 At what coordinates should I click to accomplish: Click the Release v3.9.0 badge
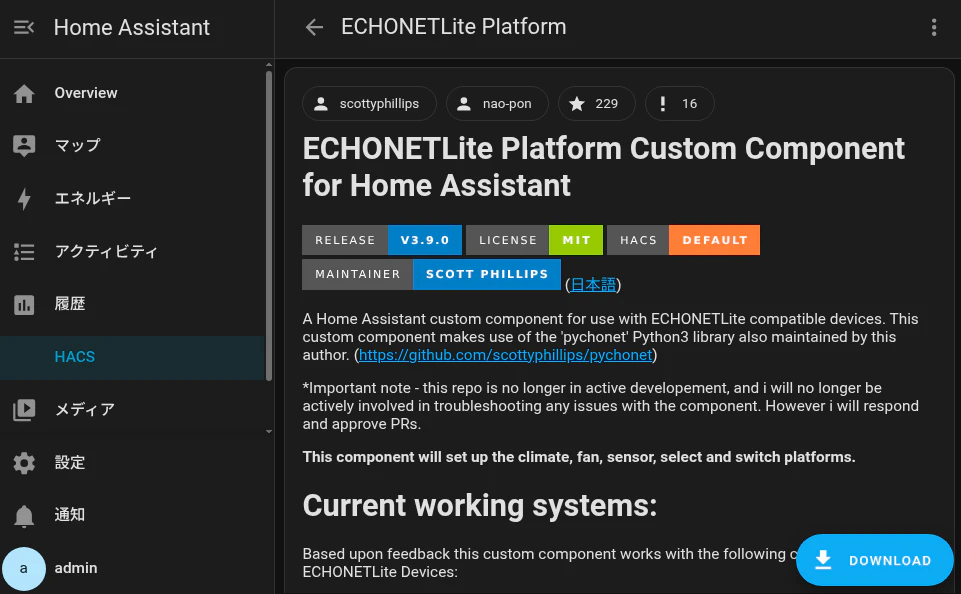tap(382, 240)
